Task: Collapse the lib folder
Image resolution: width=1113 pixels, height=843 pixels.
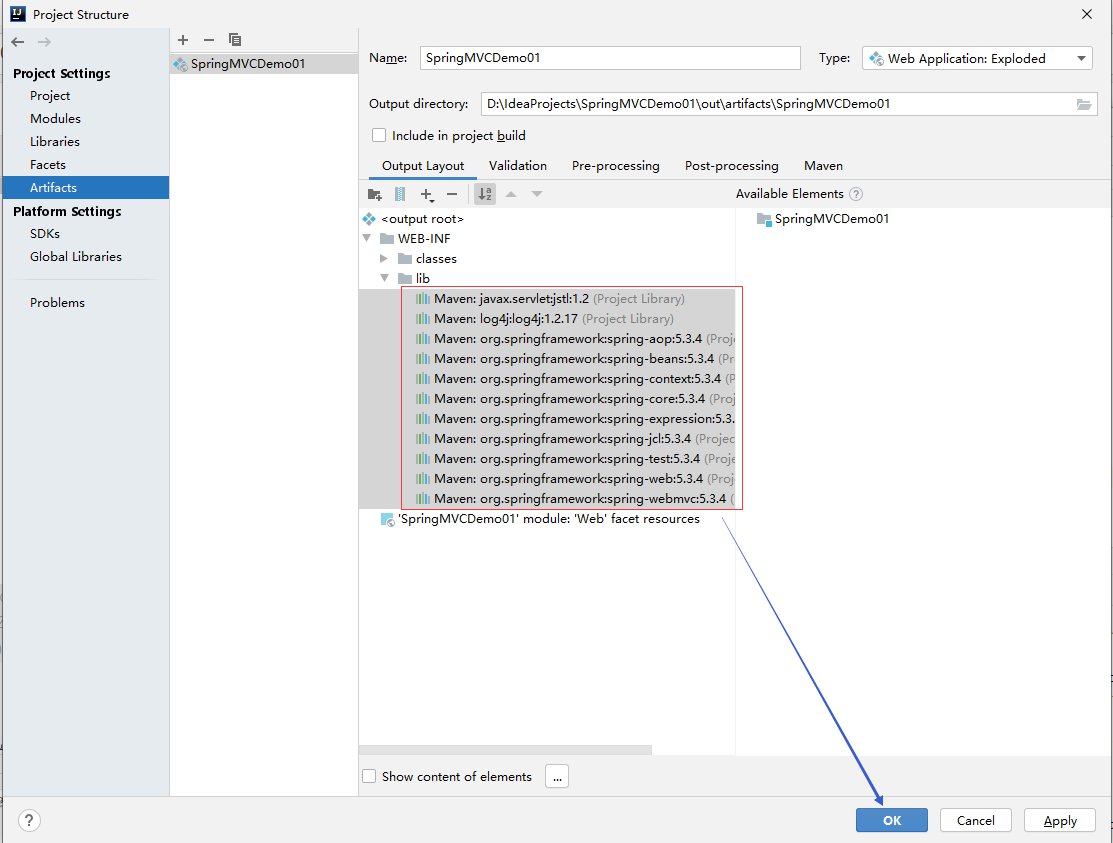Action: tap(384, 278)
